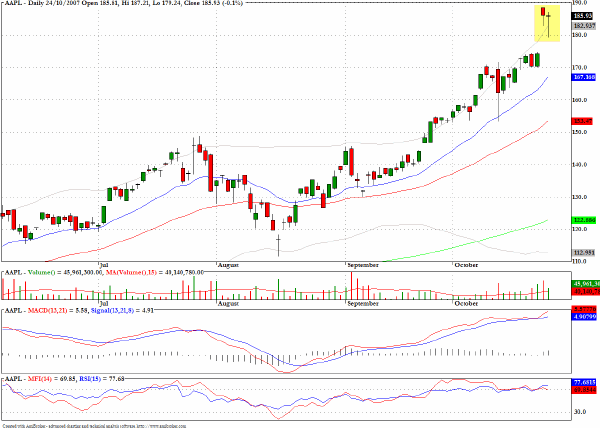Click the blue 167.310 moving average label
600x428 pixels.
point(584,77)
